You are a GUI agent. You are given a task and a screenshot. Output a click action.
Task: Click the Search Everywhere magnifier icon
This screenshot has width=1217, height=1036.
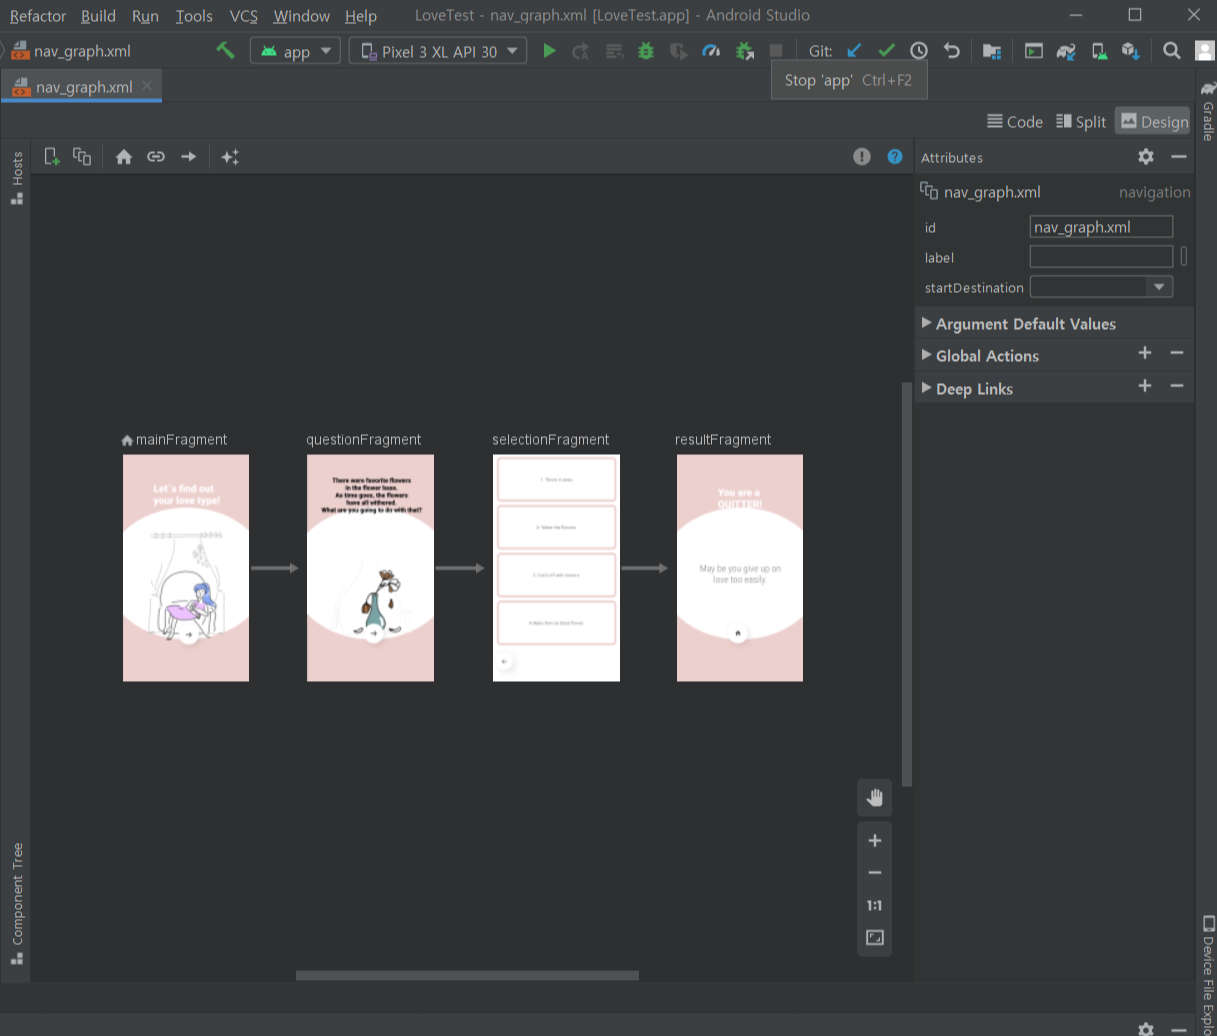[x=1172, y=50]
